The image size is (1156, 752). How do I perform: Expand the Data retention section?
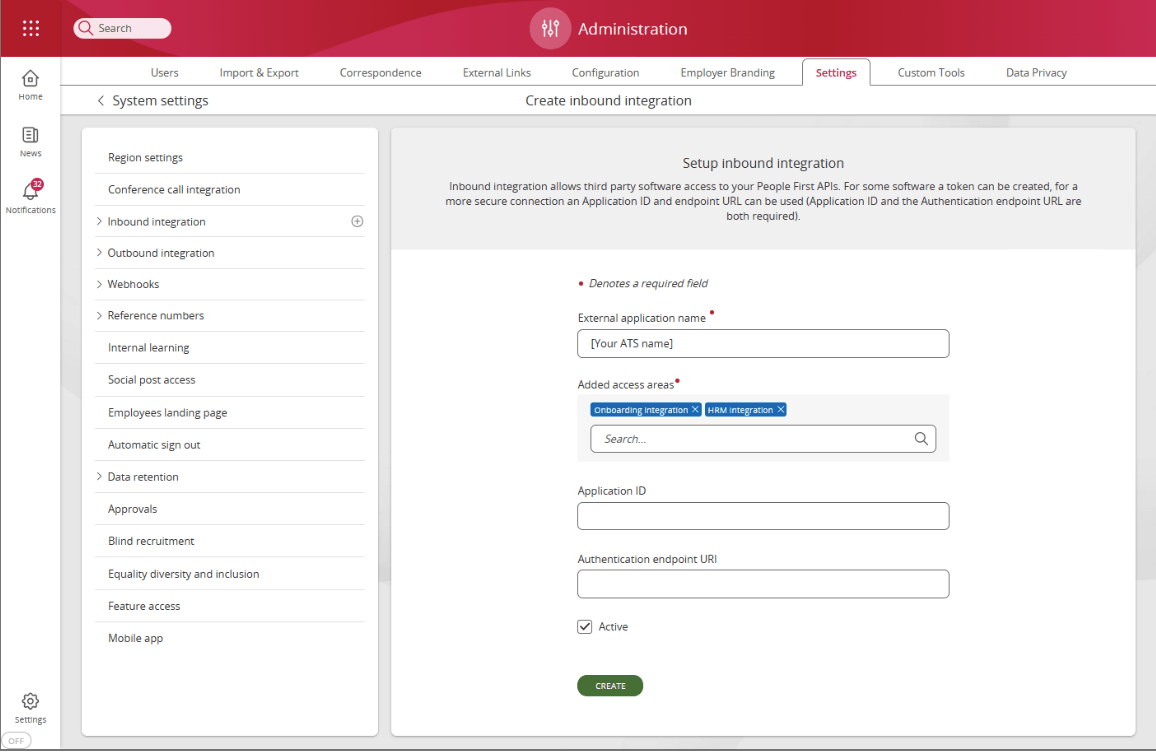click(100, 477)
